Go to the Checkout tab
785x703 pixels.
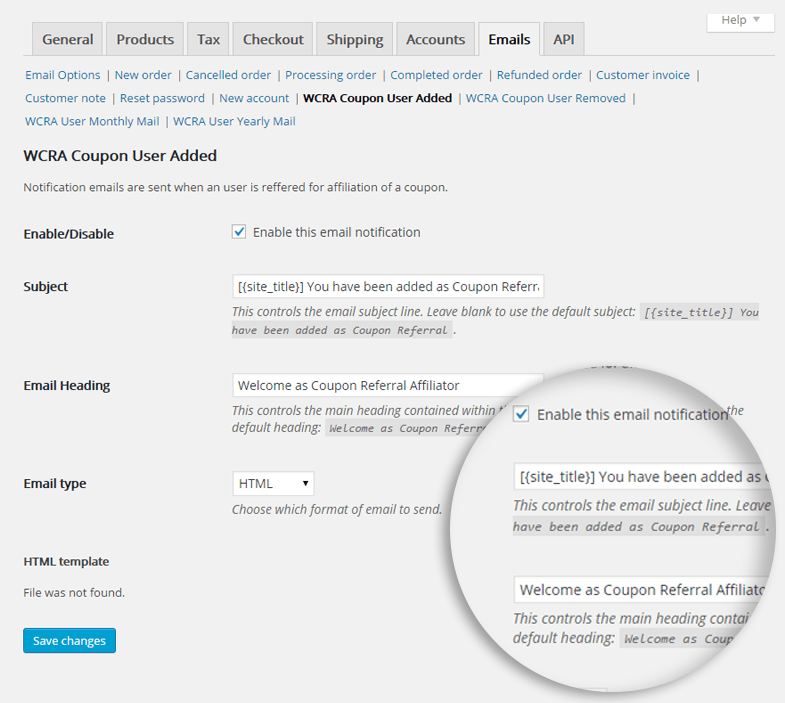pos(273,39)
